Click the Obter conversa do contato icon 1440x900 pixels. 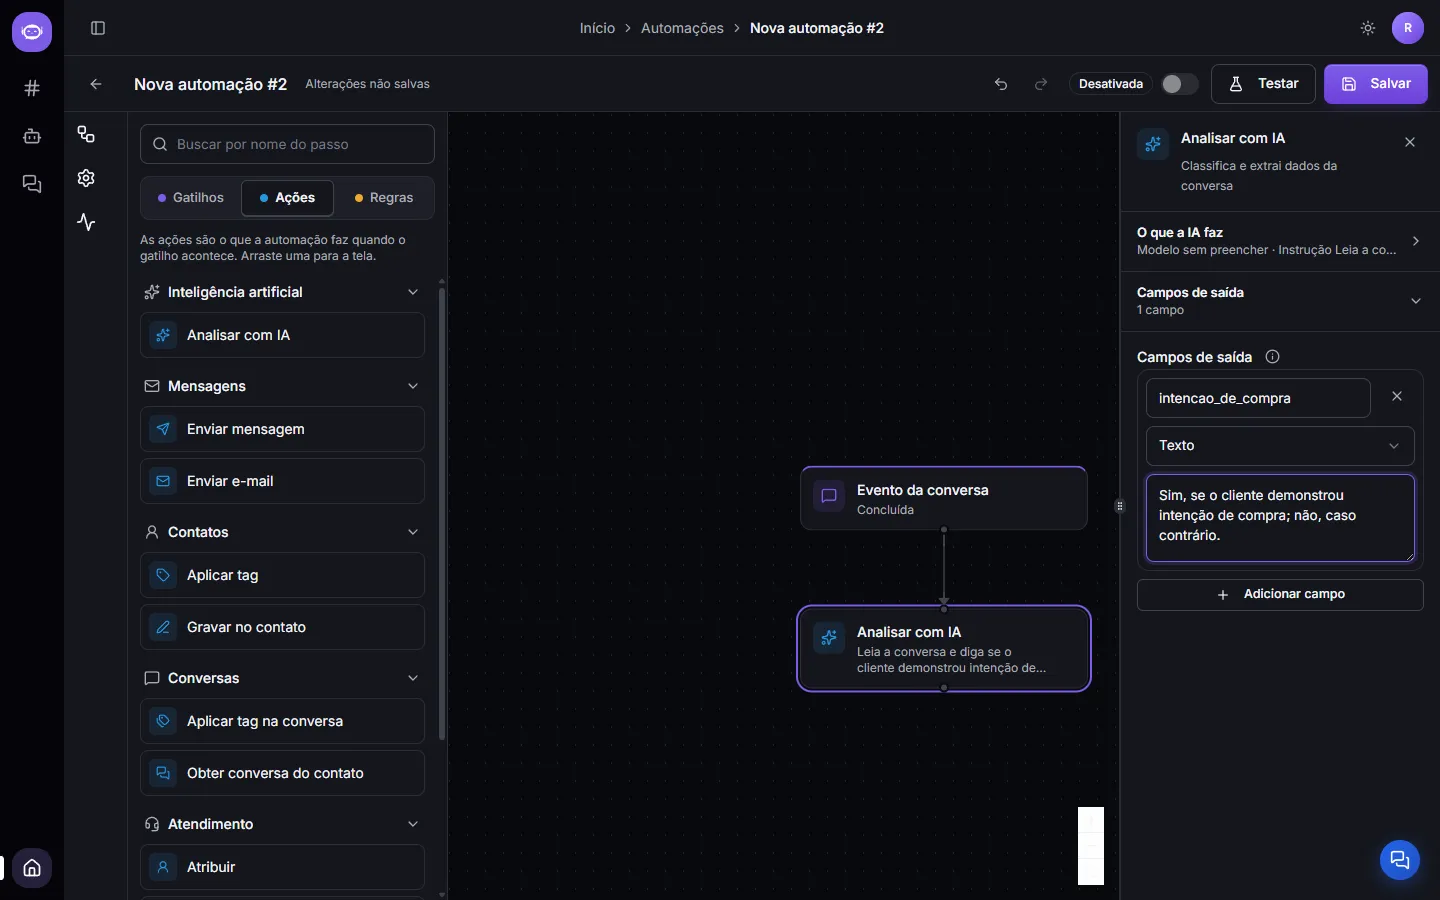[163, 773]
